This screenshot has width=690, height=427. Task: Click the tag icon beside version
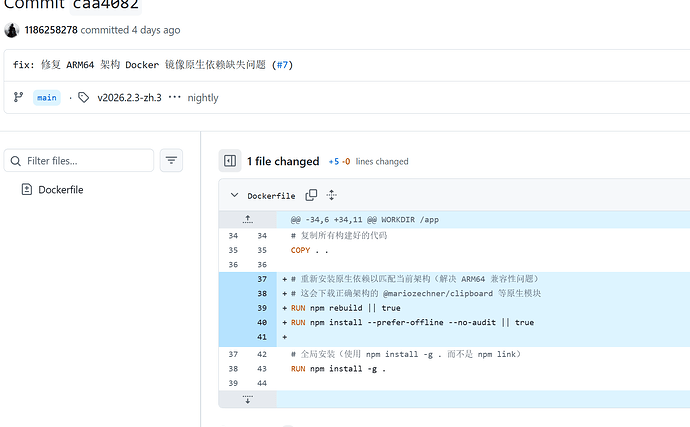click(x=84, y=97)
